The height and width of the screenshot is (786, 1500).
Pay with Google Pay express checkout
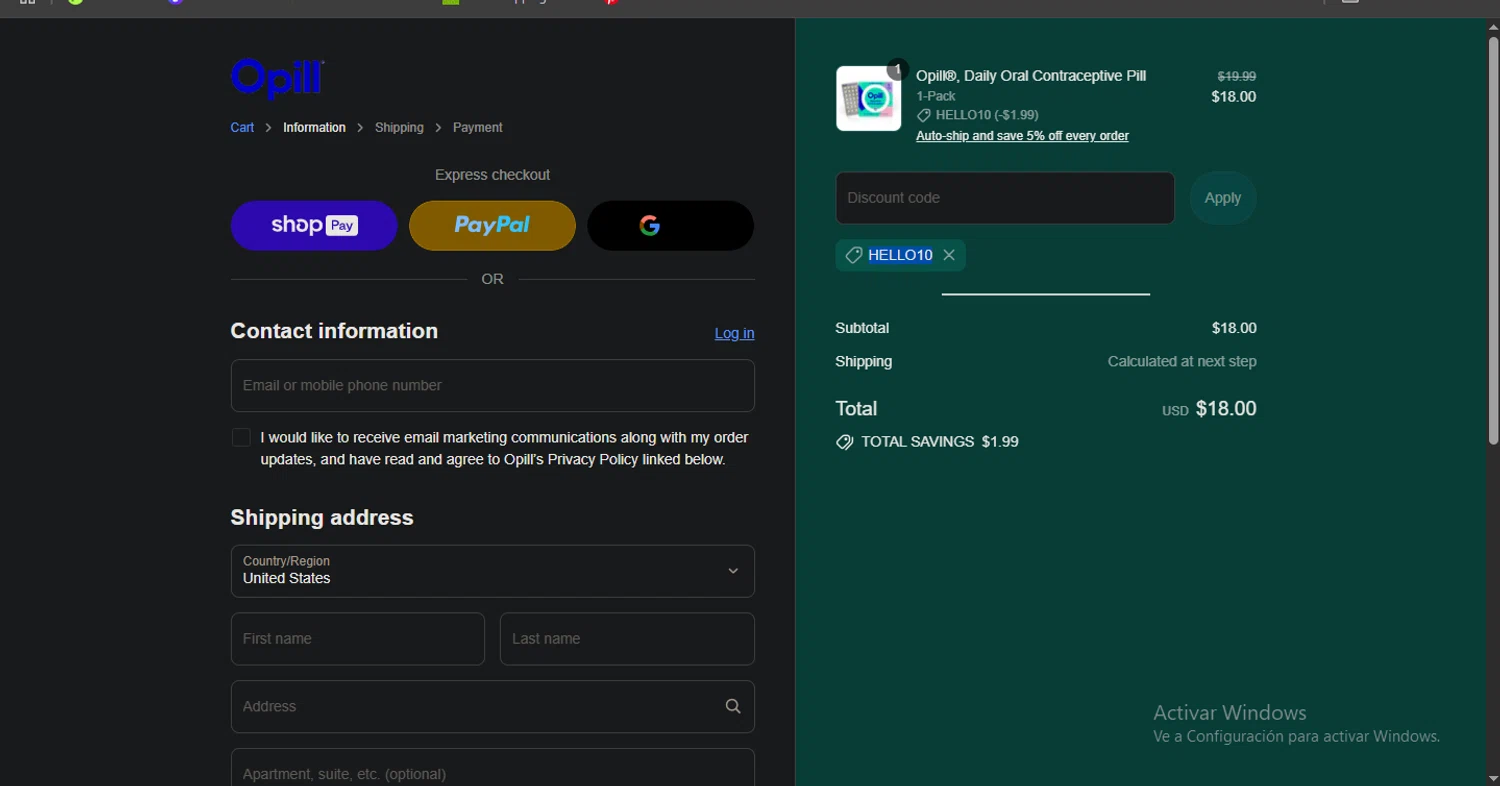670,225
